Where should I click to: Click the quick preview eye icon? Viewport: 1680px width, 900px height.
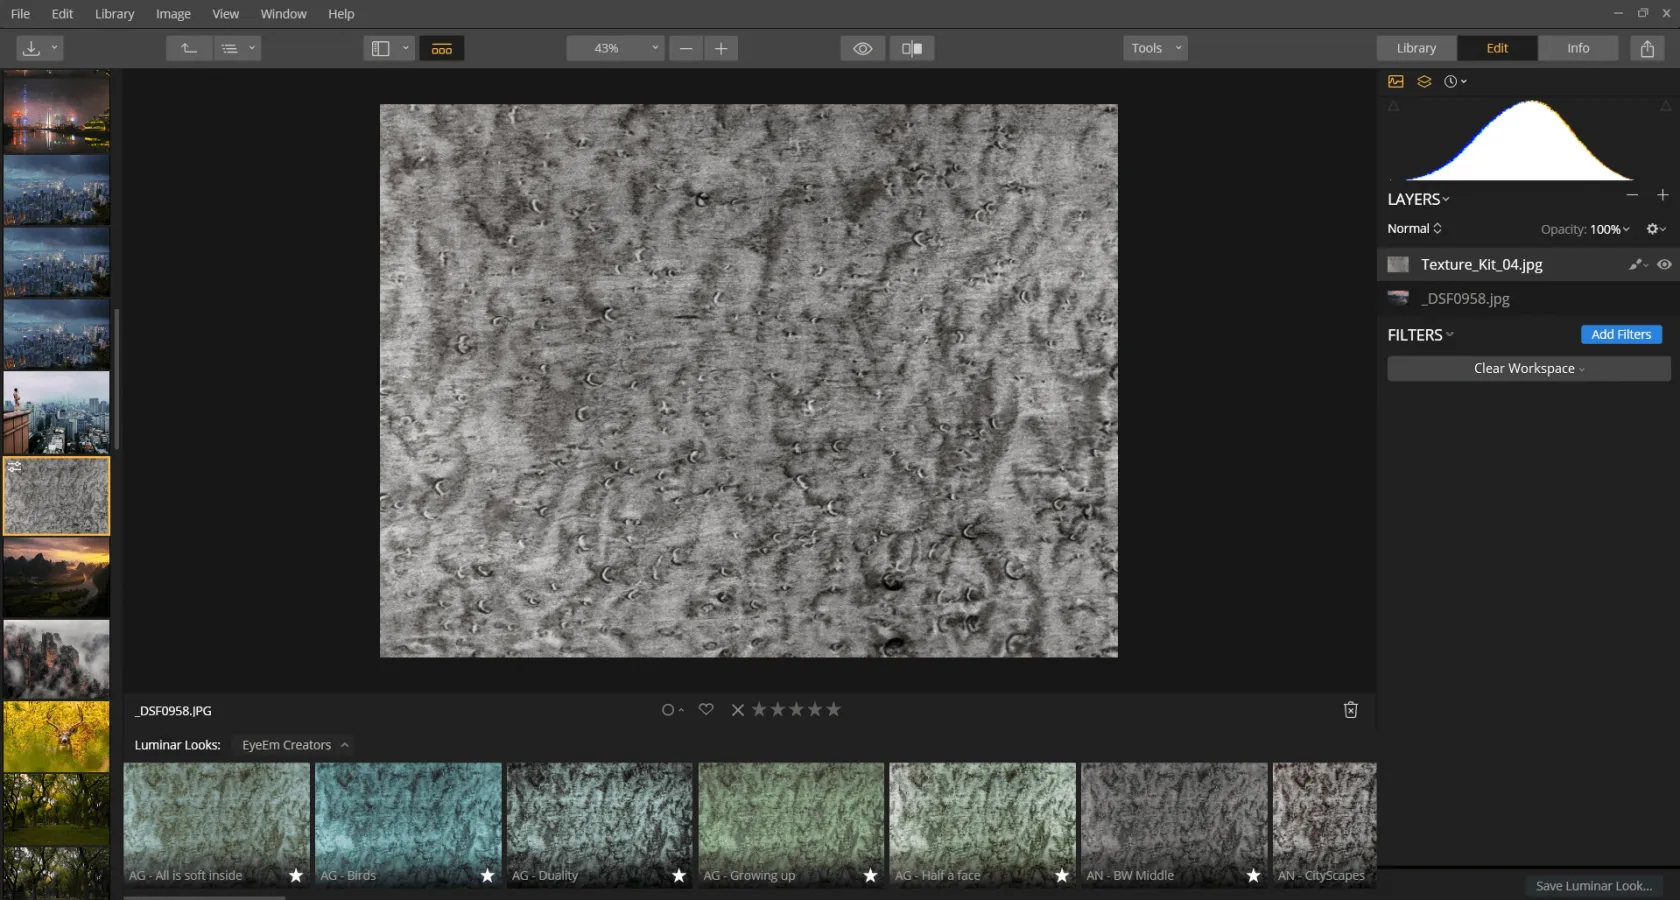[862, 48]
